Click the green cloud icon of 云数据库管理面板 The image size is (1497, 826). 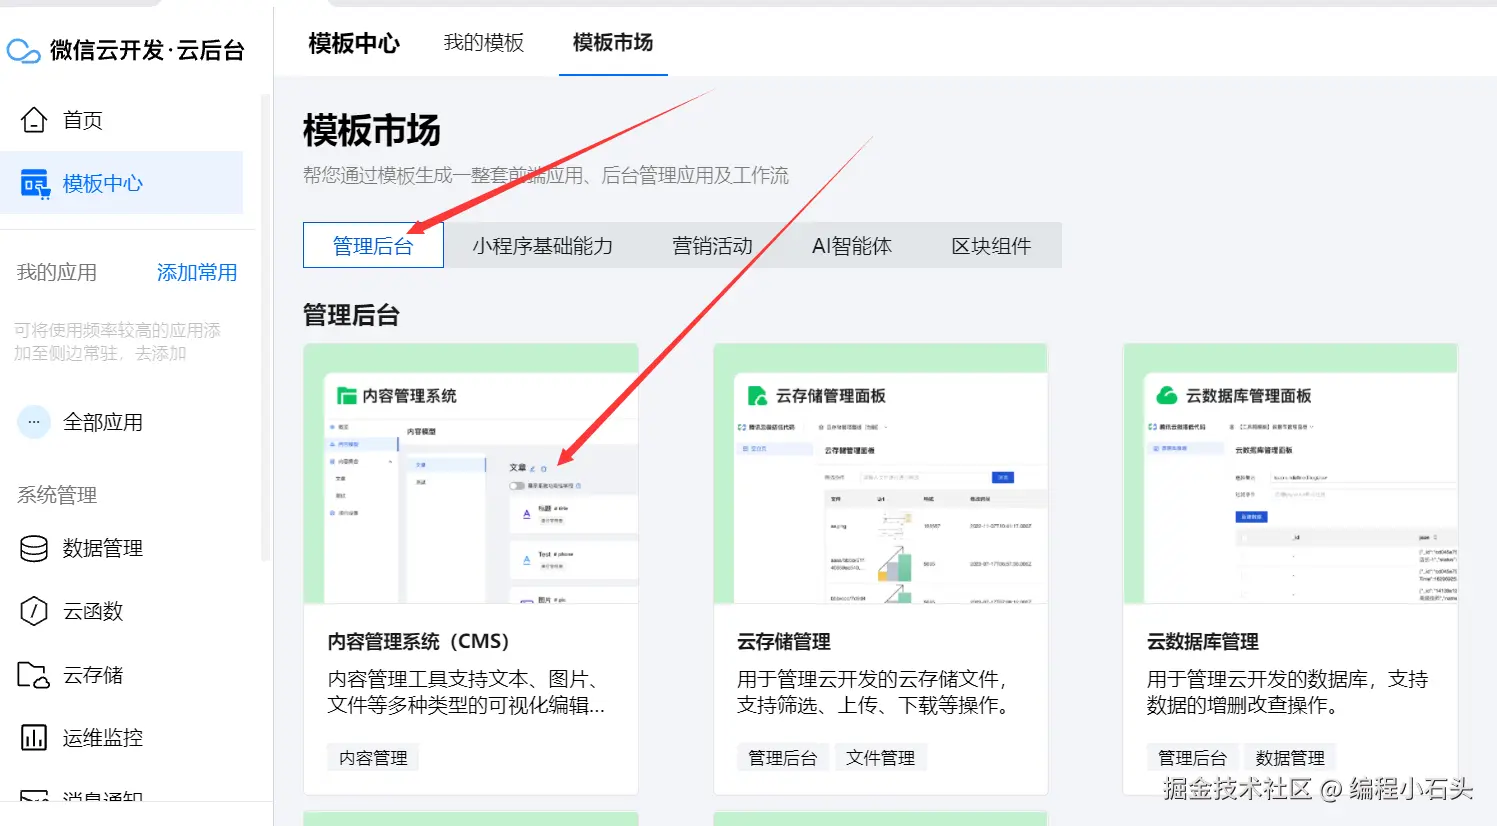[x=1167, y=396]
